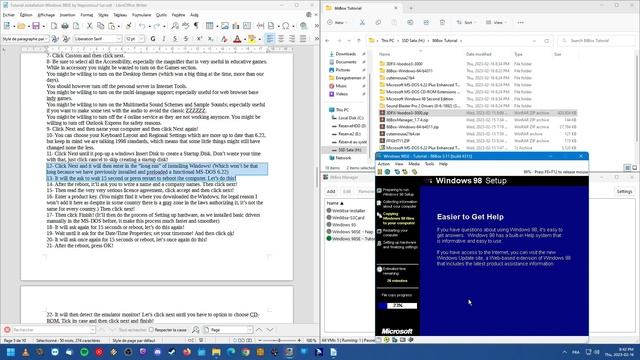Toggle formatting marks pilcrow in Writer

(x=196, y=26)
